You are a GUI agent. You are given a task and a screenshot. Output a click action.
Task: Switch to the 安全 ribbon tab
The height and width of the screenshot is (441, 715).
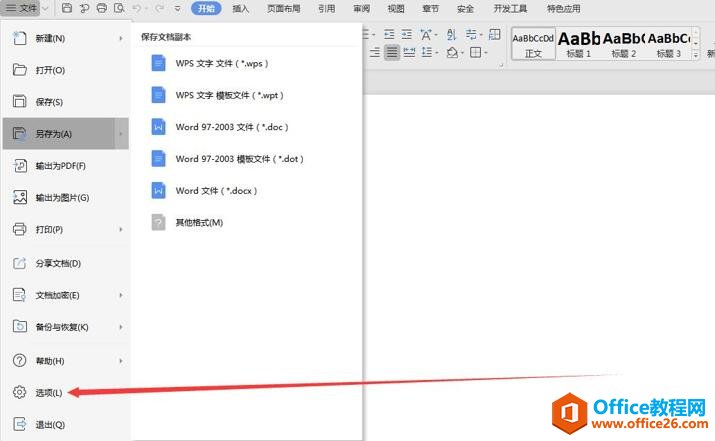tap(465, 8)
